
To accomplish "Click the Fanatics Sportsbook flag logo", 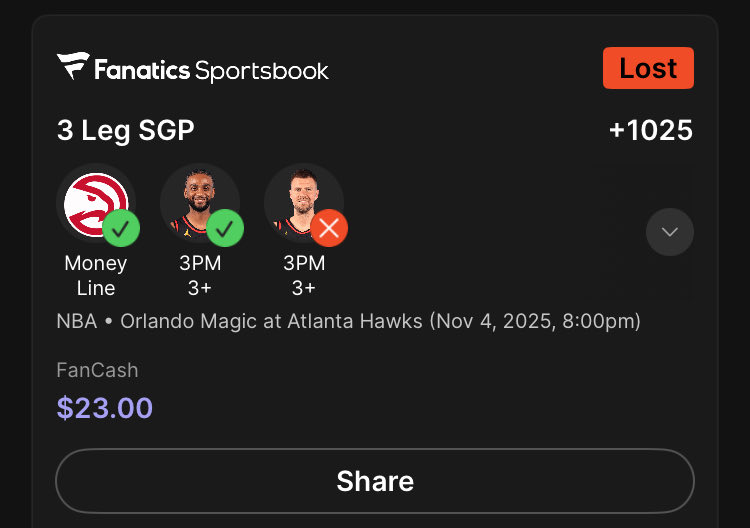I will point(73,67).
